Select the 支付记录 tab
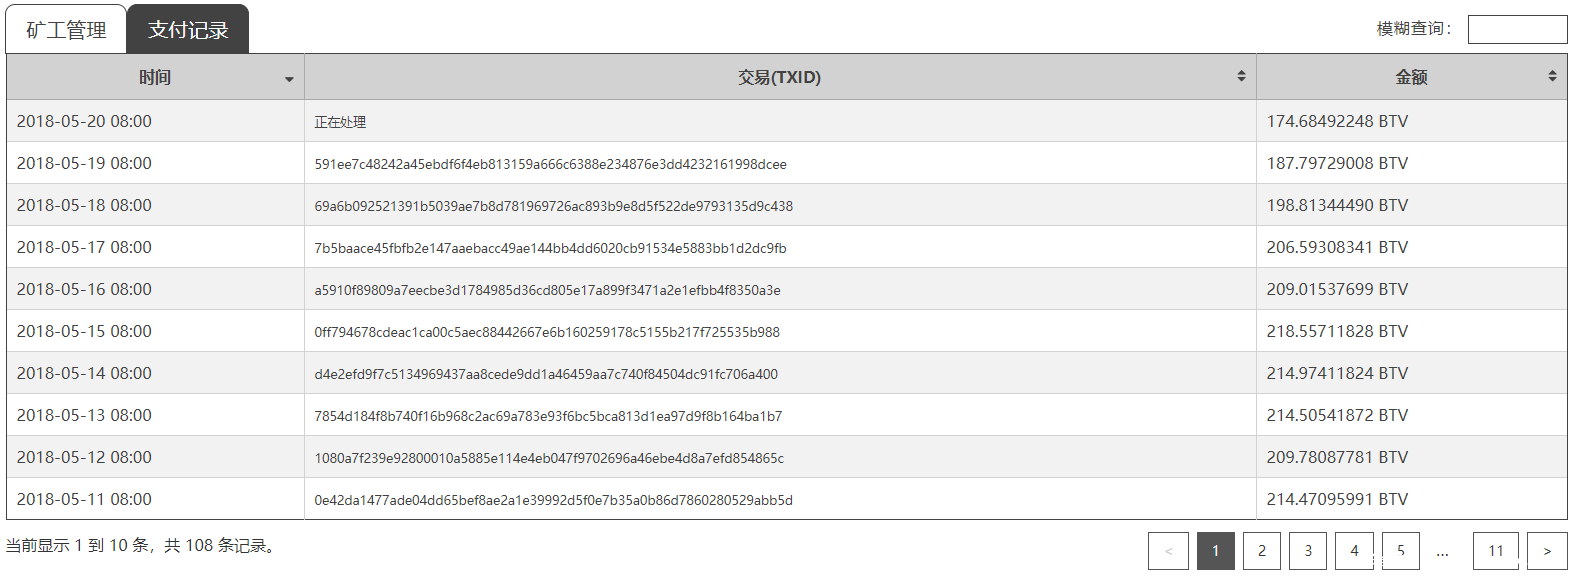Image resolution: width=1582 pixels, height=579 pixels. (188, 30)
